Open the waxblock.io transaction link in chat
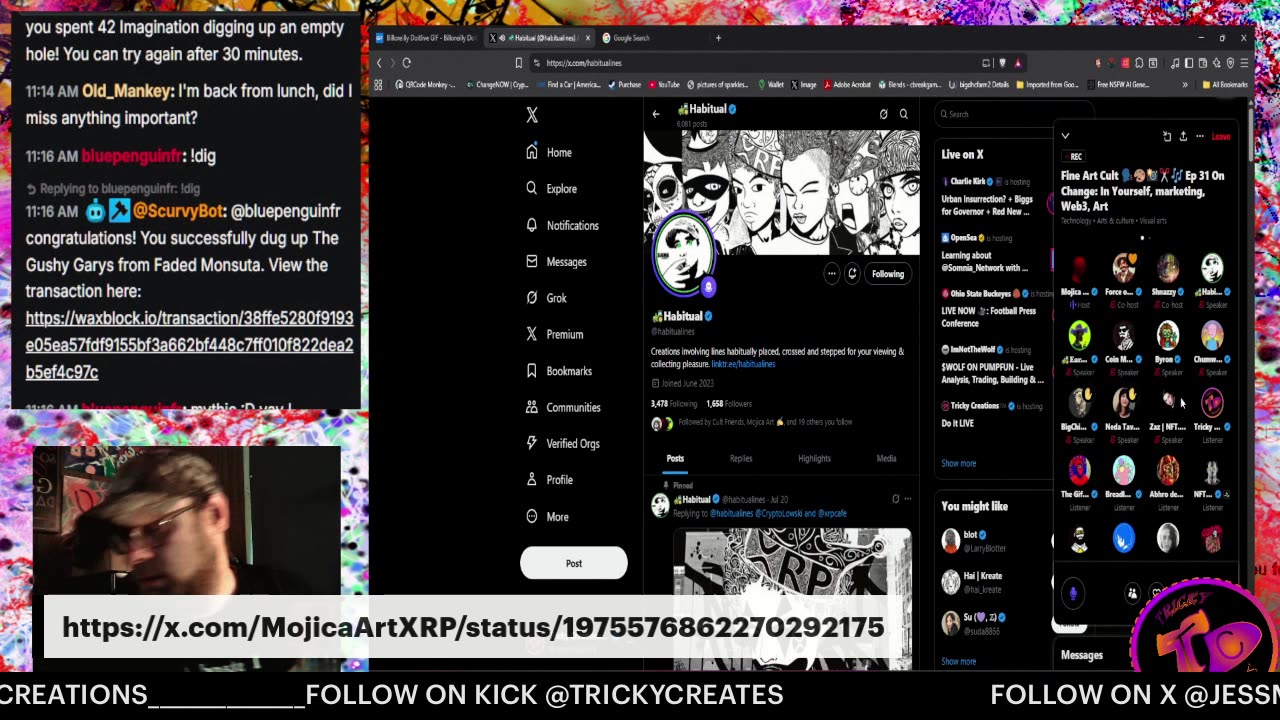The height and width of the screenshot is (720, 1280). tap(189, 345)
